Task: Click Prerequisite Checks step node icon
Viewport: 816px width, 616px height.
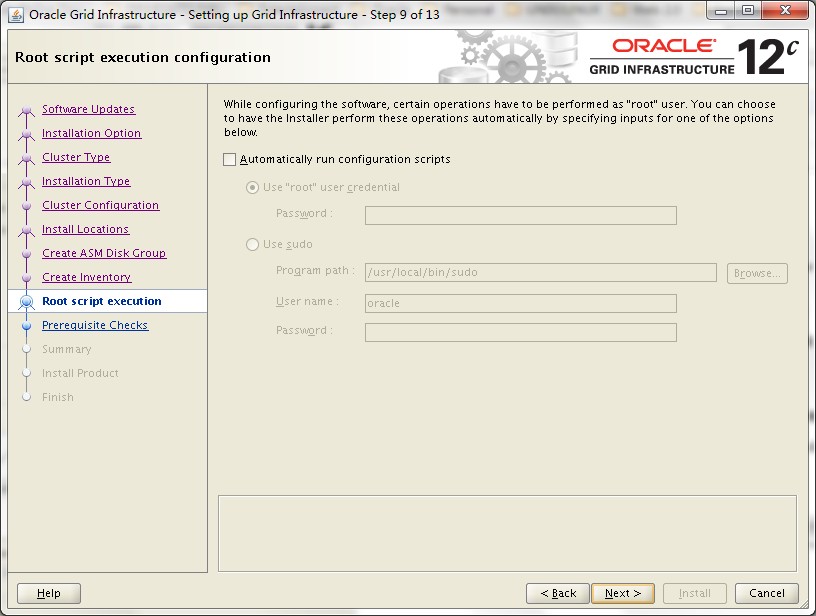Action: pos(27,326)
